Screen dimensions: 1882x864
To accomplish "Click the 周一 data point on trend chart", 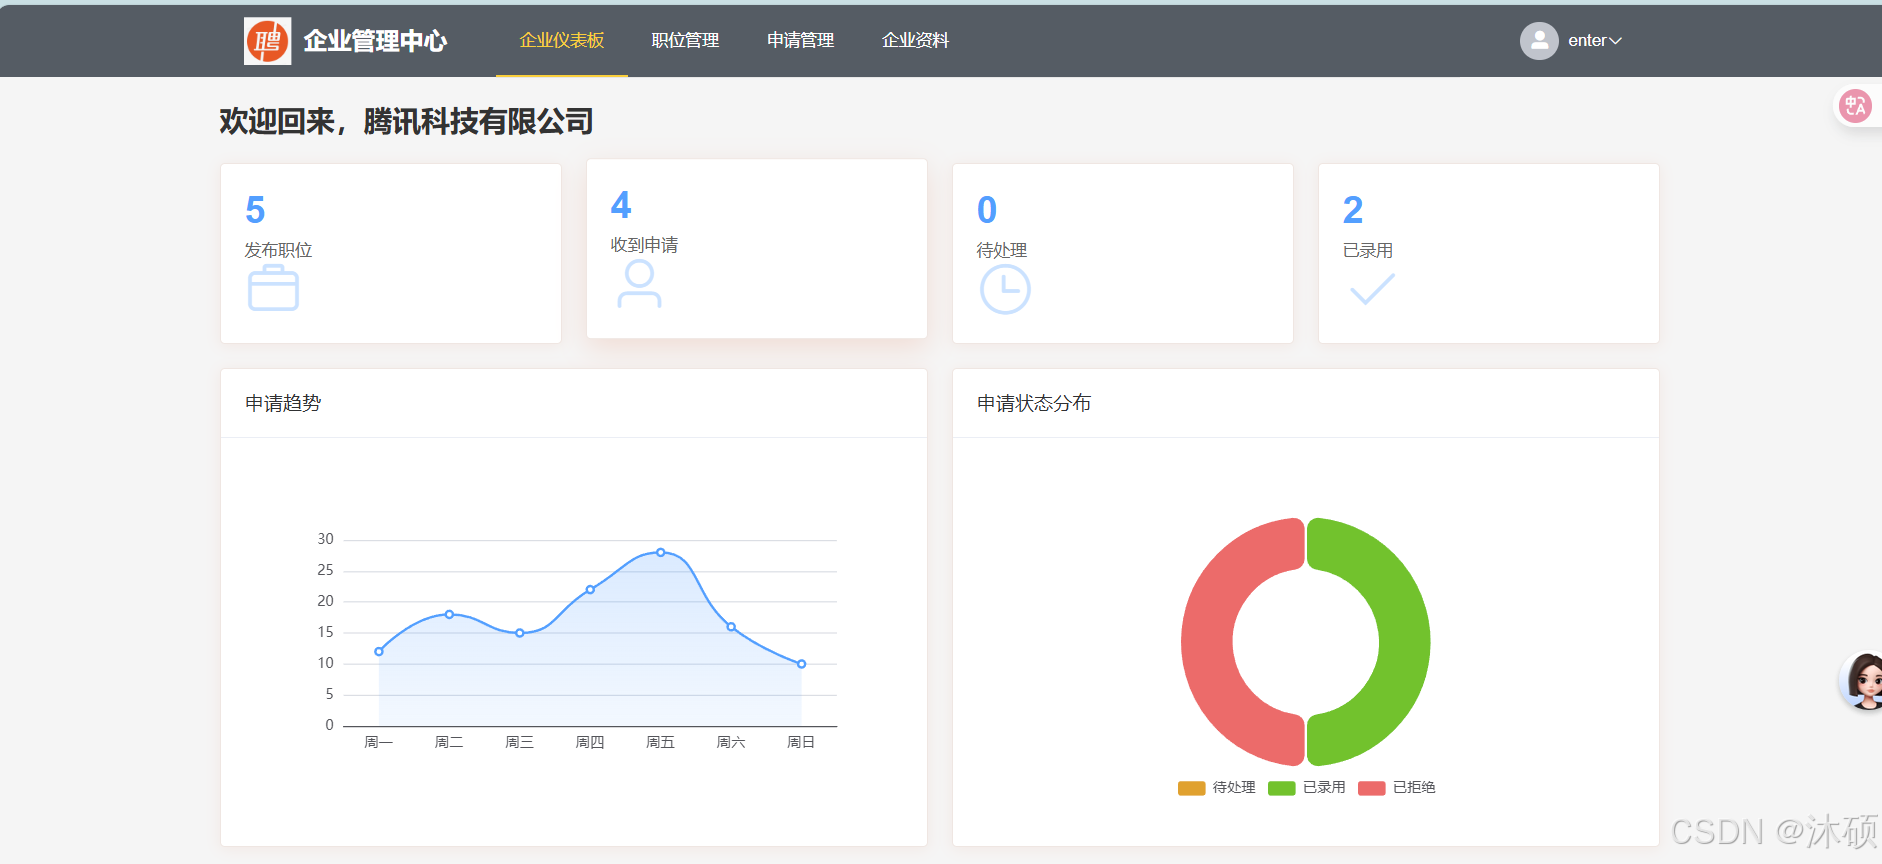I will click(379, 651).
